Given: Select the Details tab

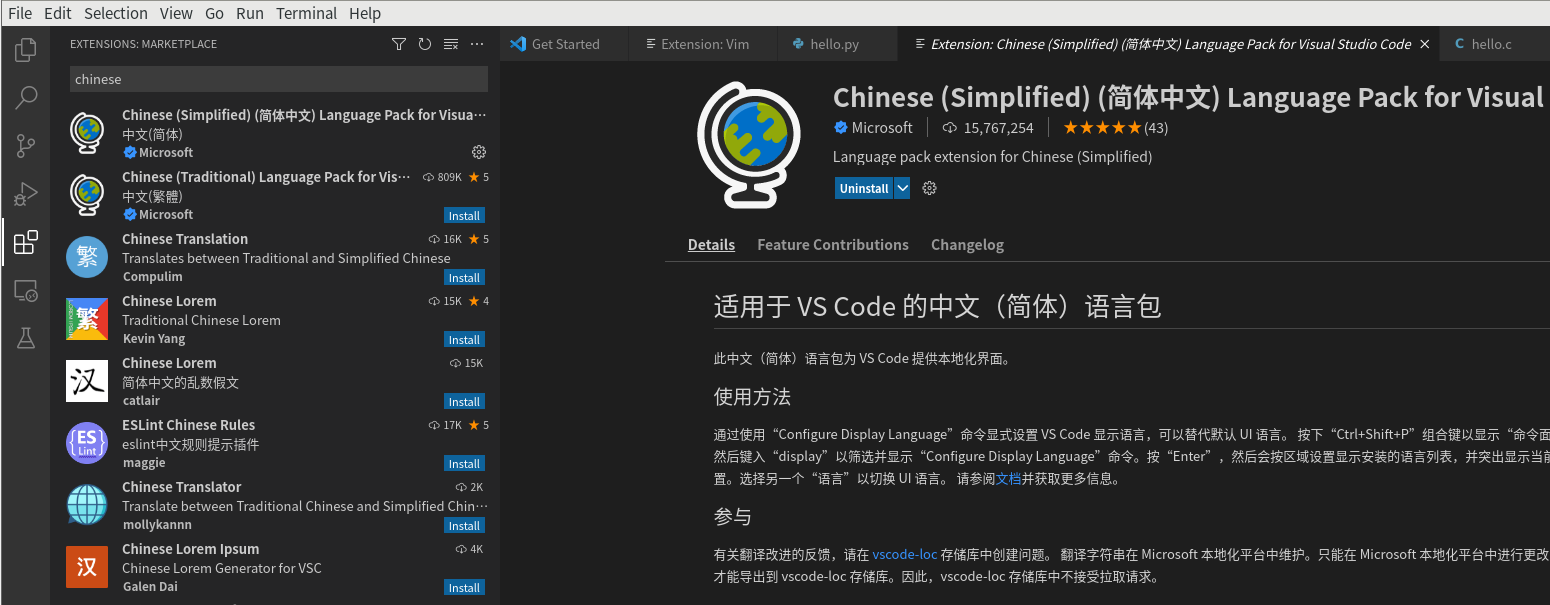Looking at the screenshot, I should point(711,245).
